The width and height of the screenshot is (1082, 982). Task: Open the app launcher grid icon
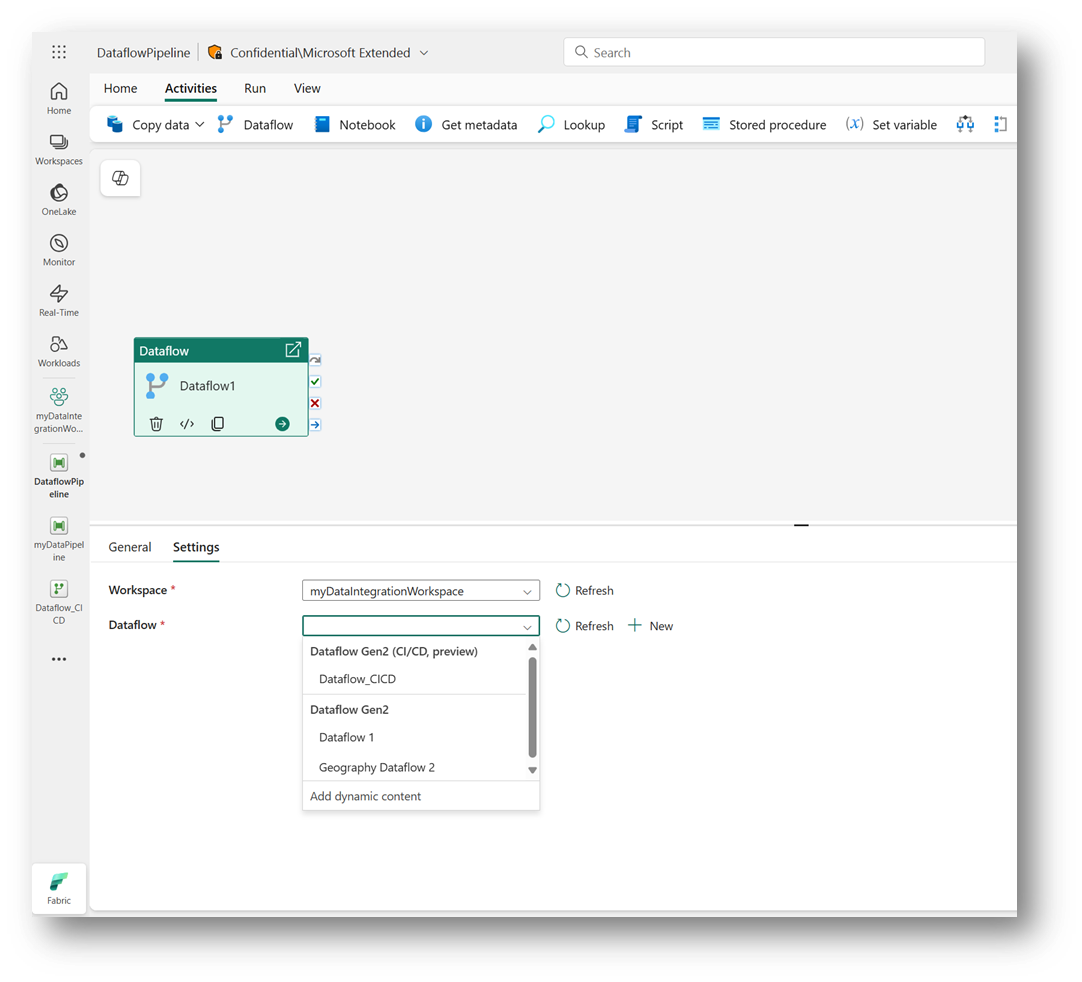point(59,52)
